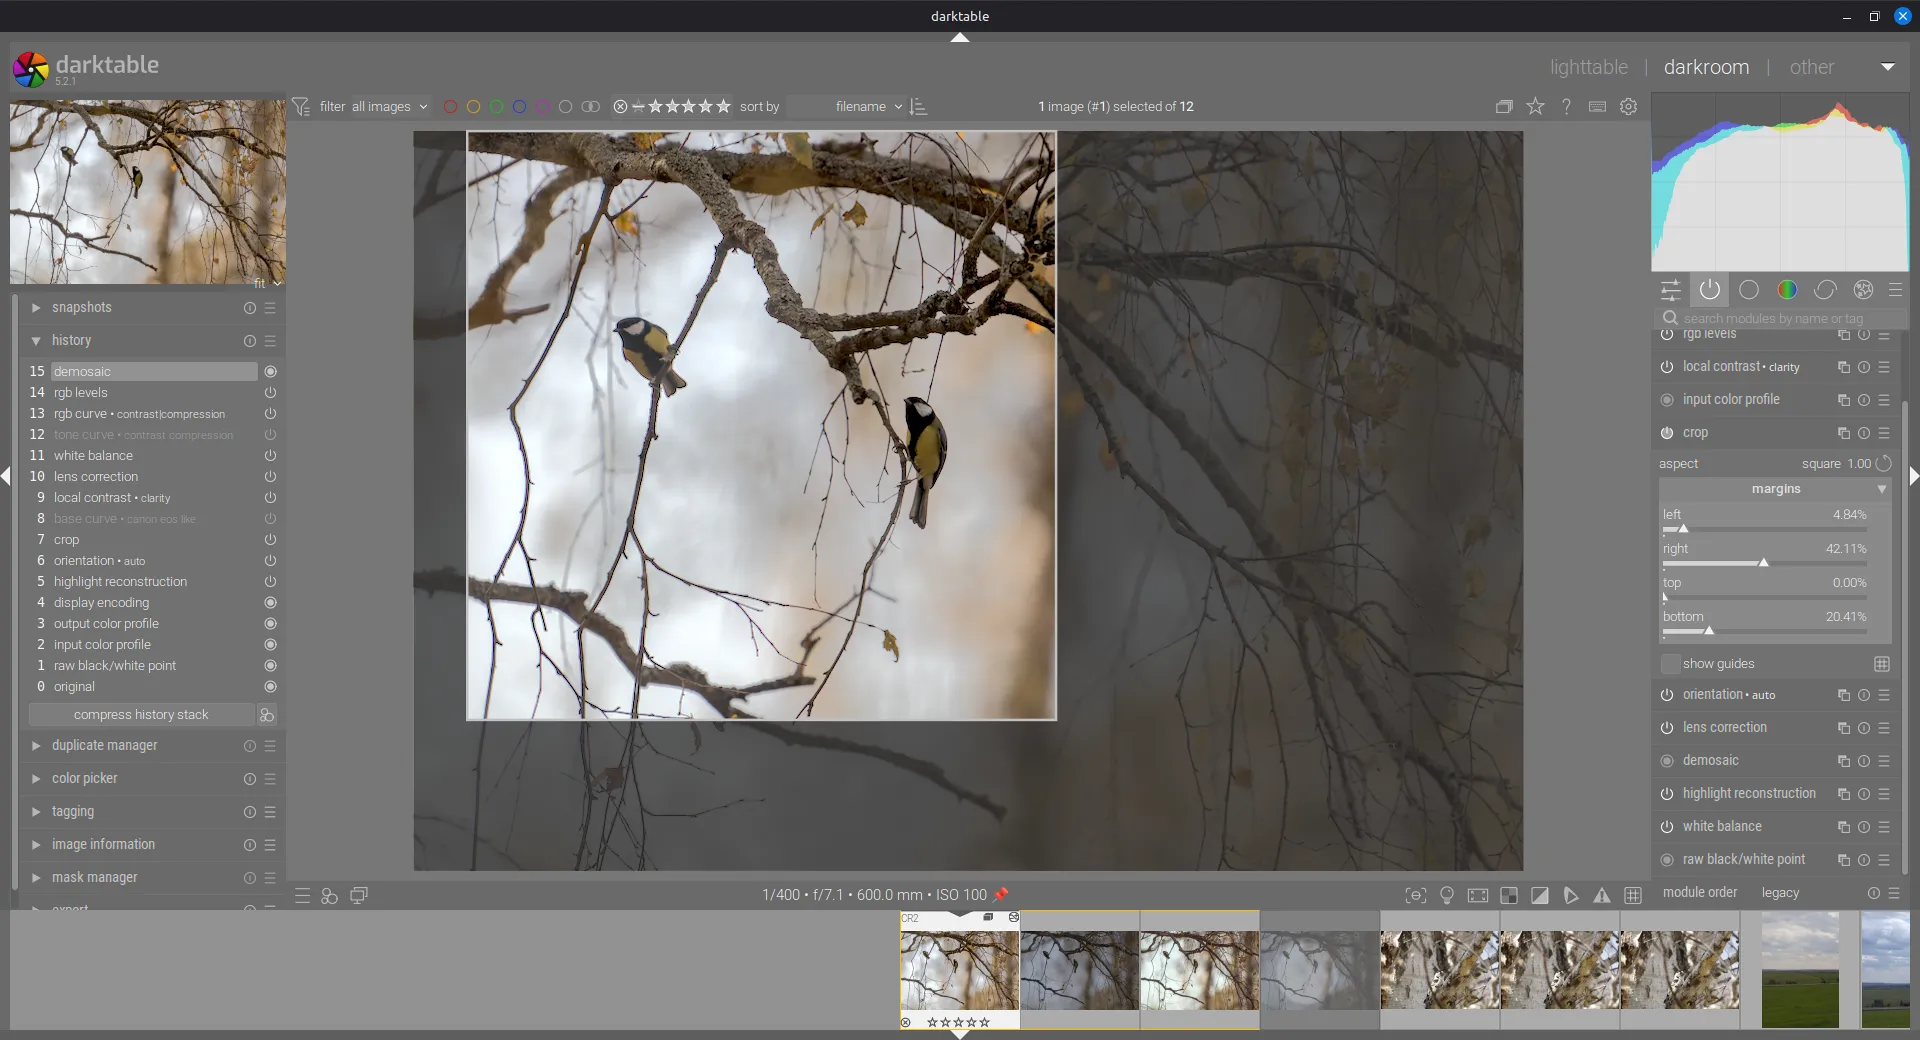Switch to the lighttable view
1920x1040 pixels.
tap(1588, 67)
